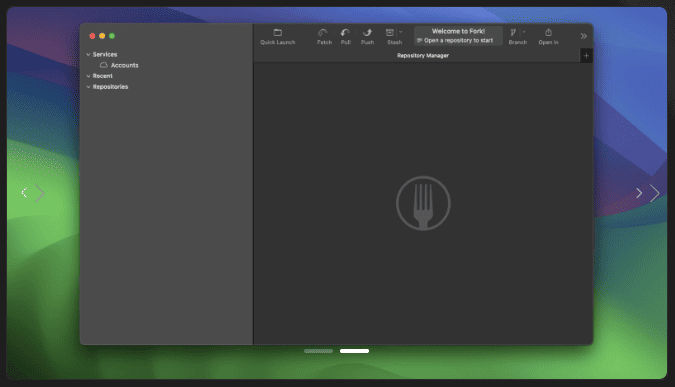The height and width of the screenshot is (387, 675).
Task: Click the green zoom window button
Action: (112, 36)
